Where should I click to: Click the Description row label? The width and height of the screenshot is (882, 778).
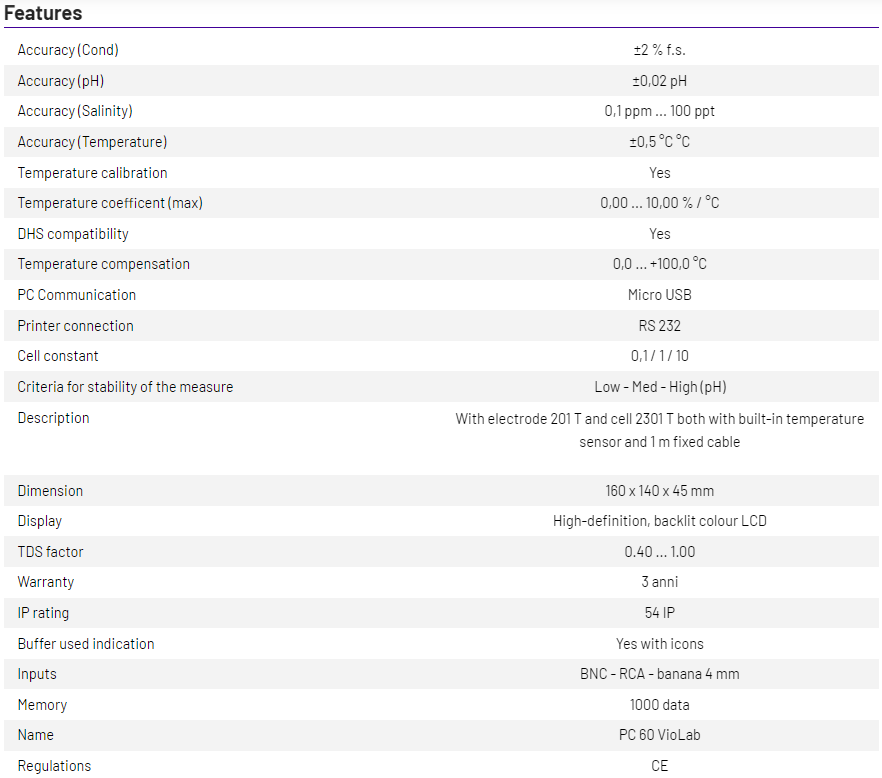(53, 418)
